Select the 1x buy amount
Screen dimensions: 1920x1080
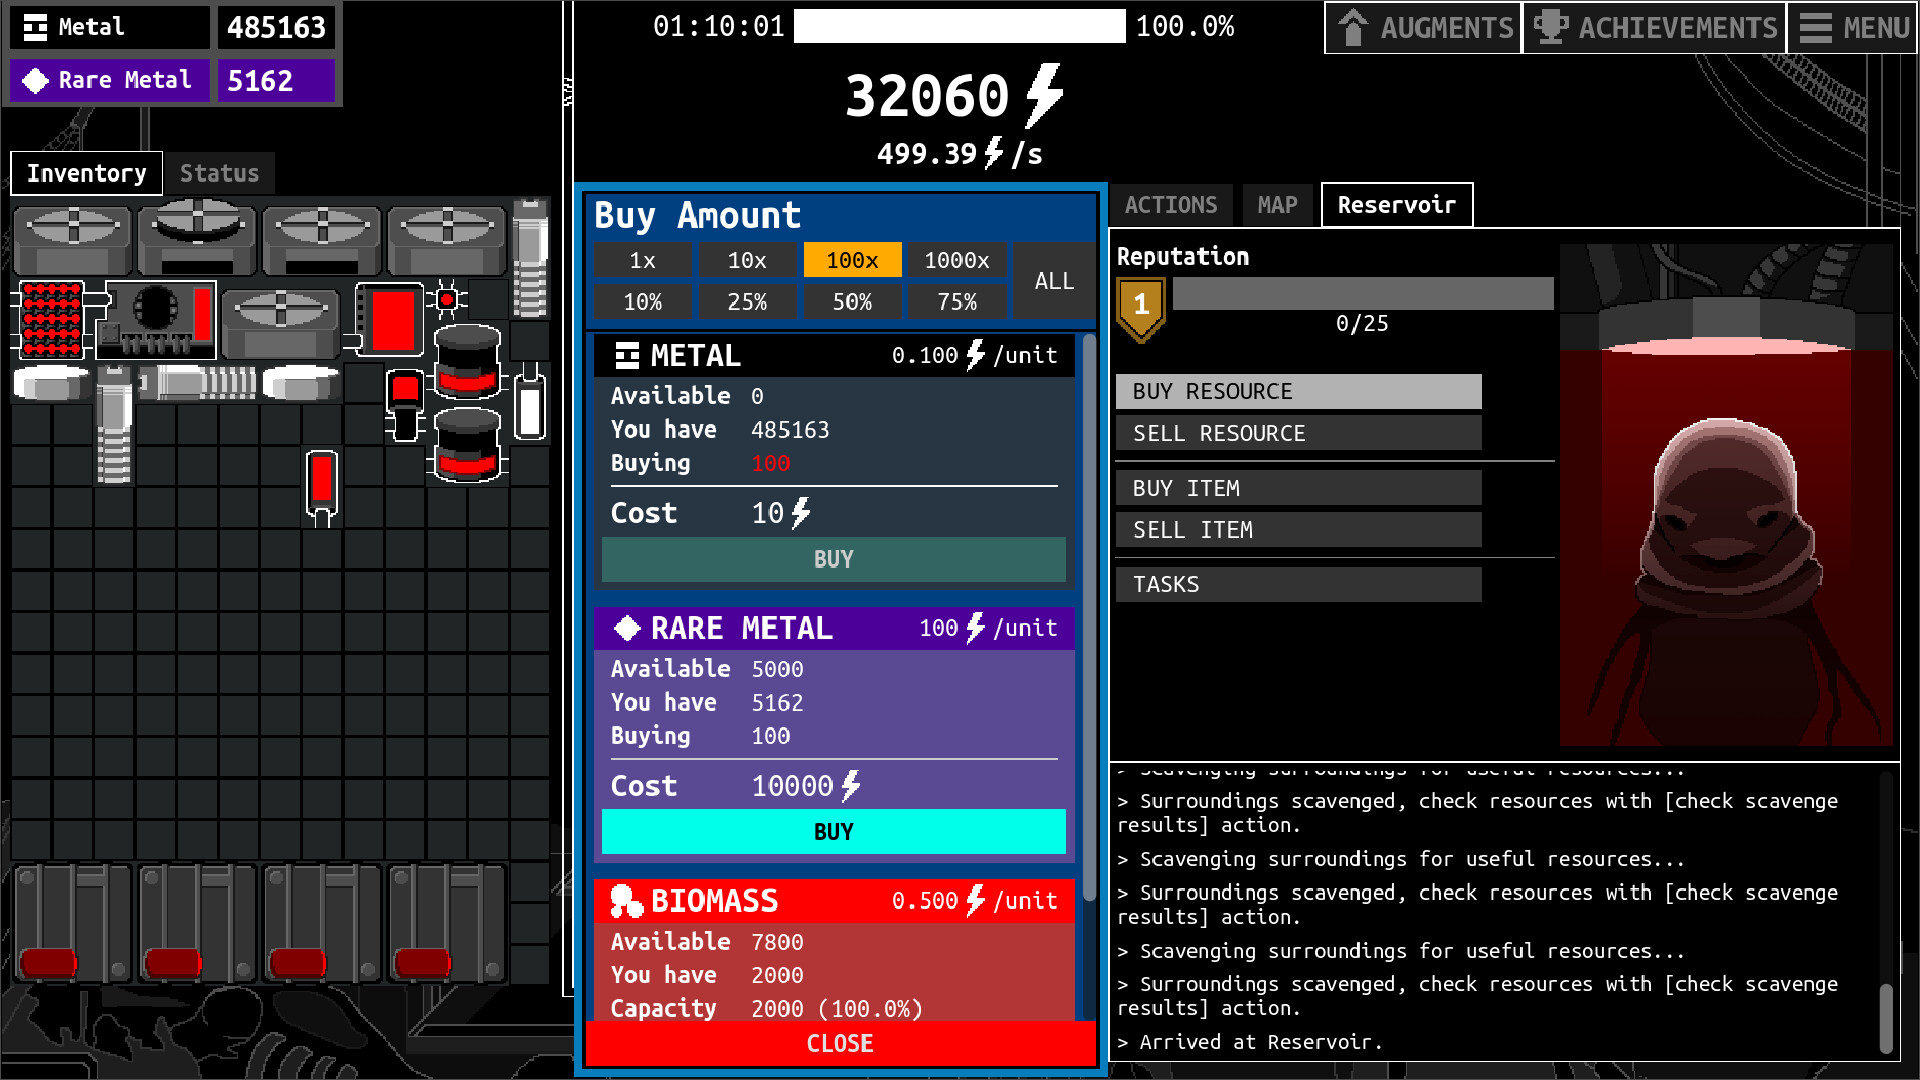642,260
